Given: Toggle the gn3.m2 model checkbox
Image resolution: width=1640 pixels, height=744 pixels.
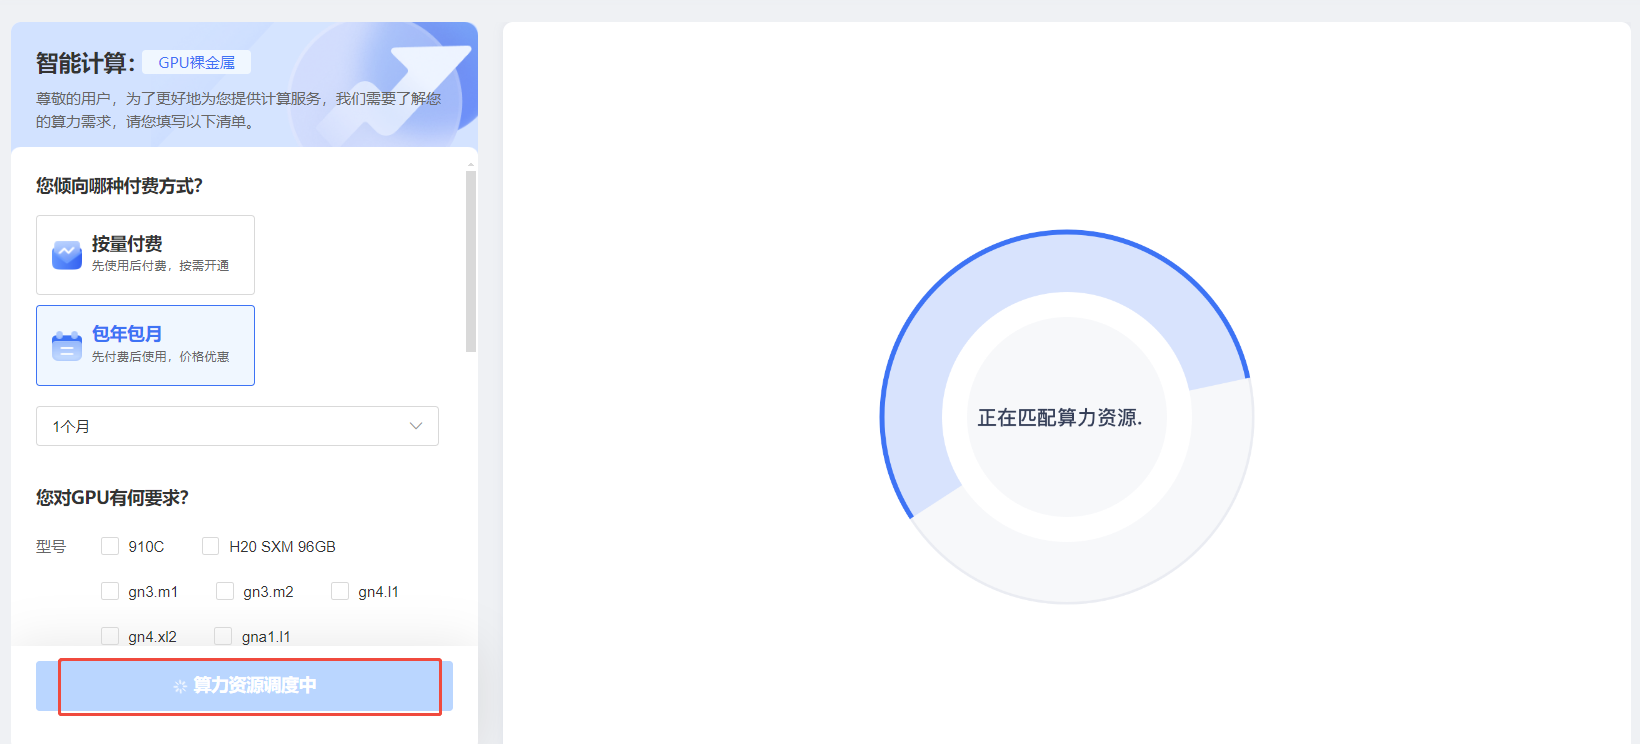Looking at the screenshot, I should click(225, 591).
